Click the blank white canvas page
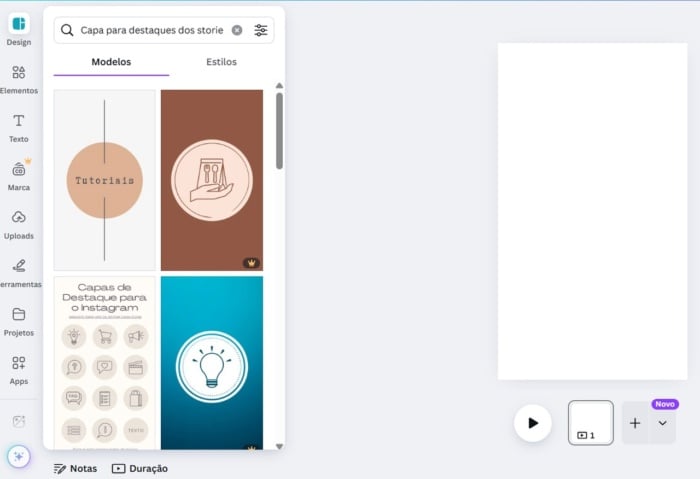Viewport: 700px width, 479px height. tap(592, 211)
